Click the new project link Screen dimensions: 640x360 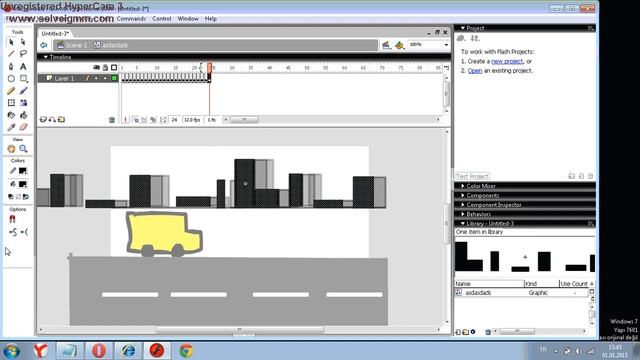click(x=507, y=61)
